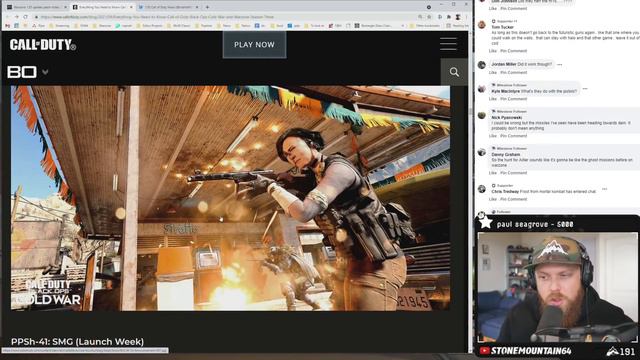Click the callofduty.com address bar

pyautogui.click(x=224, y=17)
